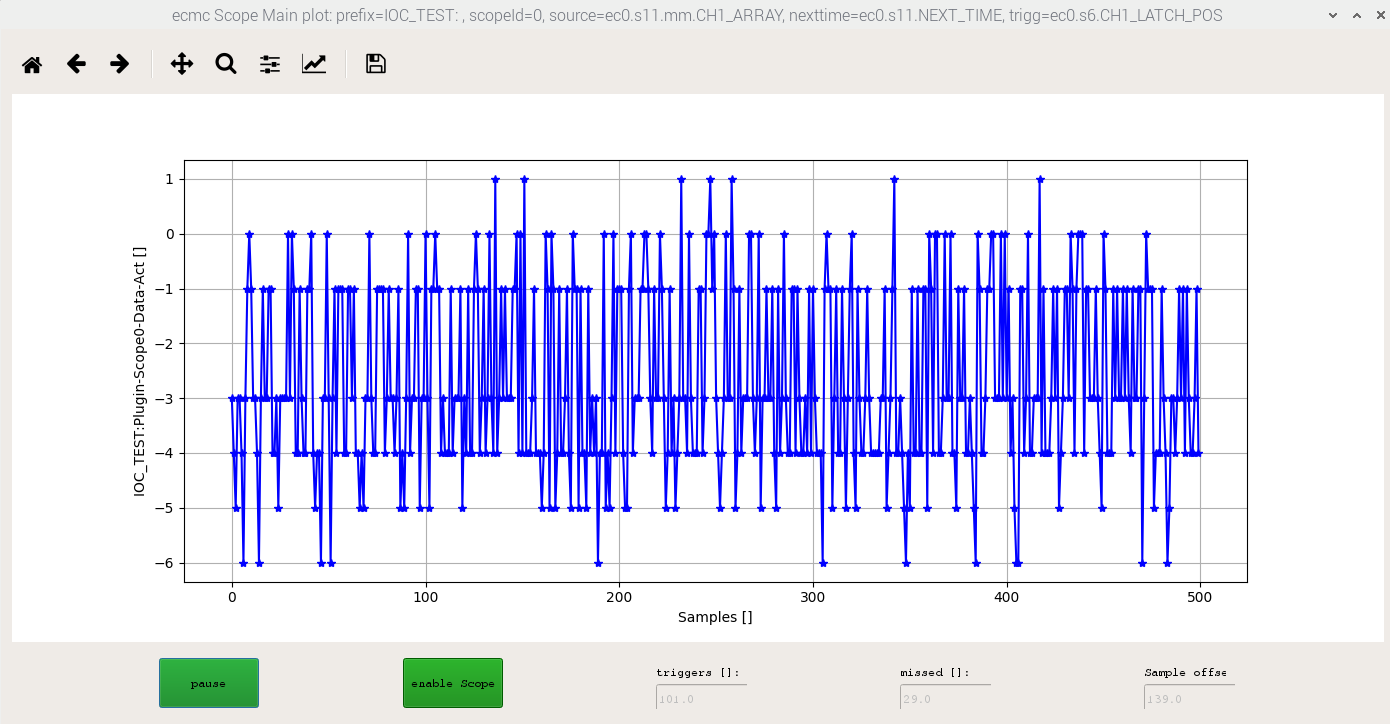This screenshot has height=724, width=1390.
Task: Click the 'missed []:' label
Action: click(935, 673)
